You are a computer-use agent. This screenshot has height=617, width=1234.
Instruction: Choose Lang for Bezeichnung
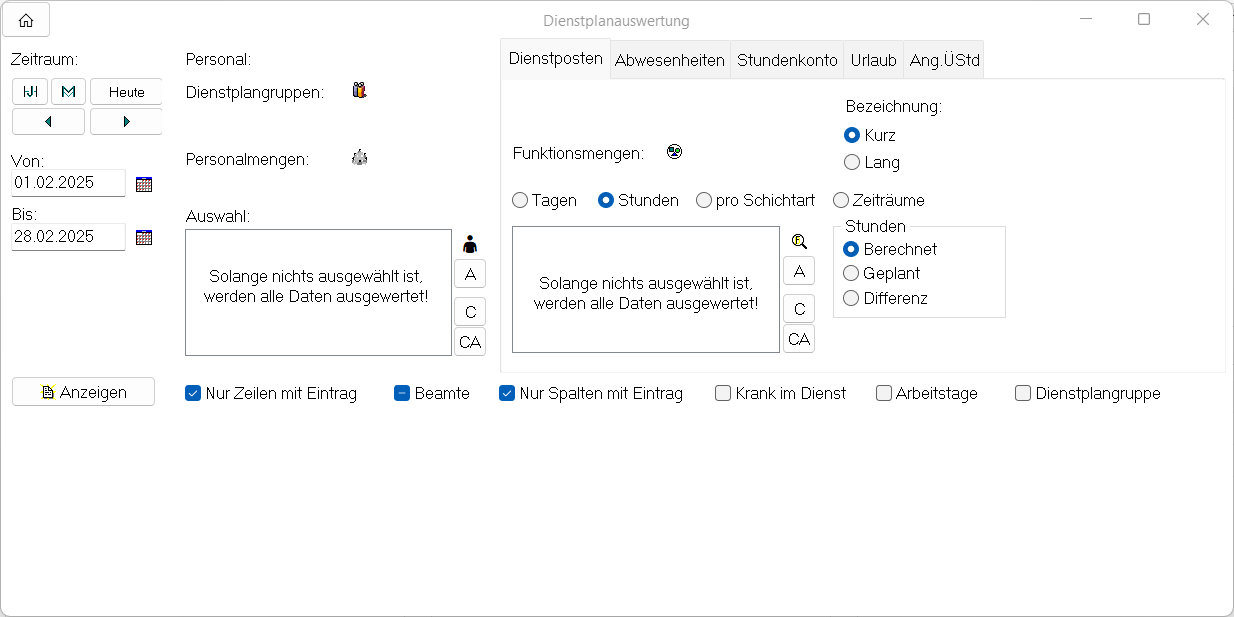point(852,162)
